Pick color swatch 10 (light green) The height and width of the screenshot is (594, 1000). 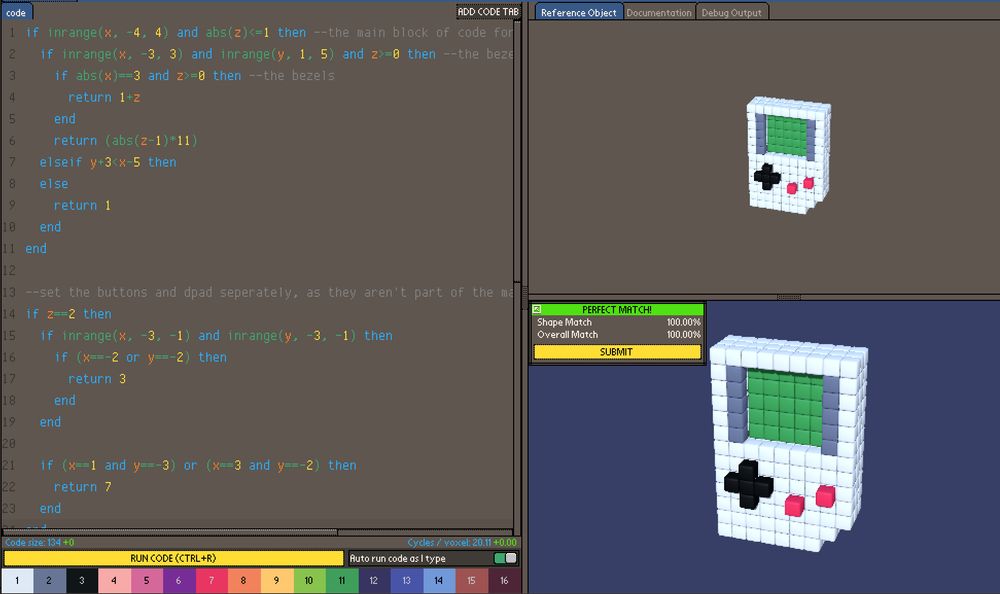pyautogui.click(x=309, y=581)
